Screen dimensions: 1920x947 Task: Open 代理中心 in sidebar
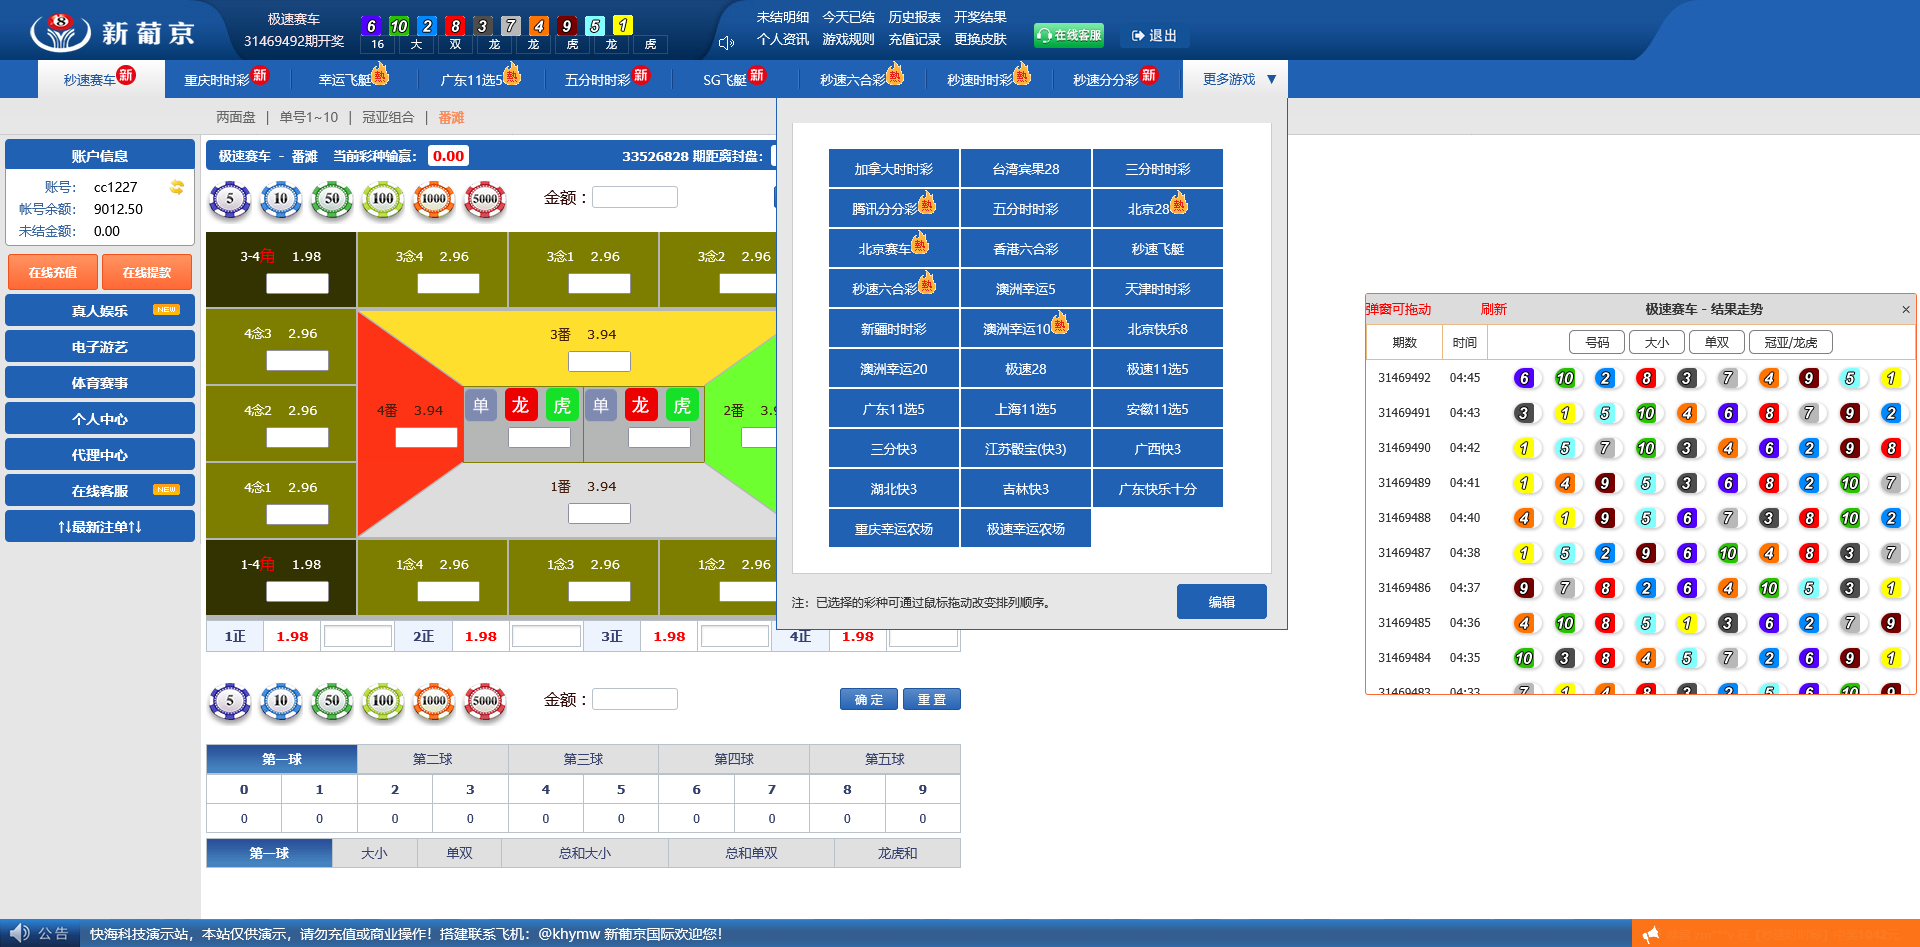pyautogui.click(x=100, y=454)
